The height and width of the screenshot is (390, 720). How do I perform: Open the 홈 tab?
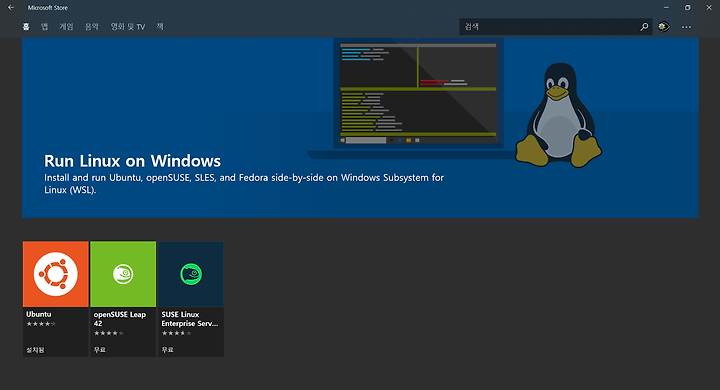[26, 27]
